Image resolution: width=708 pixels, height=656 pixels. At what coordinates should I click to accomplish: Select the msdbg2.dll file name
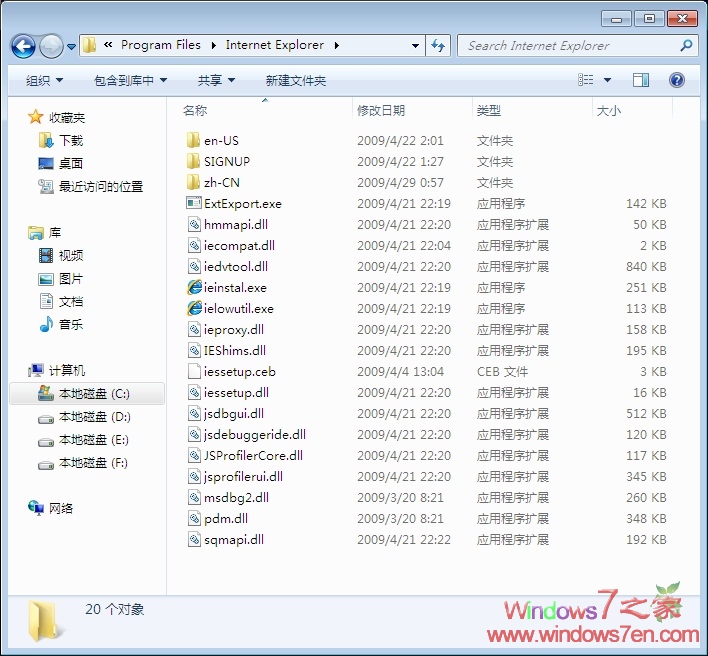click(236, 498)
